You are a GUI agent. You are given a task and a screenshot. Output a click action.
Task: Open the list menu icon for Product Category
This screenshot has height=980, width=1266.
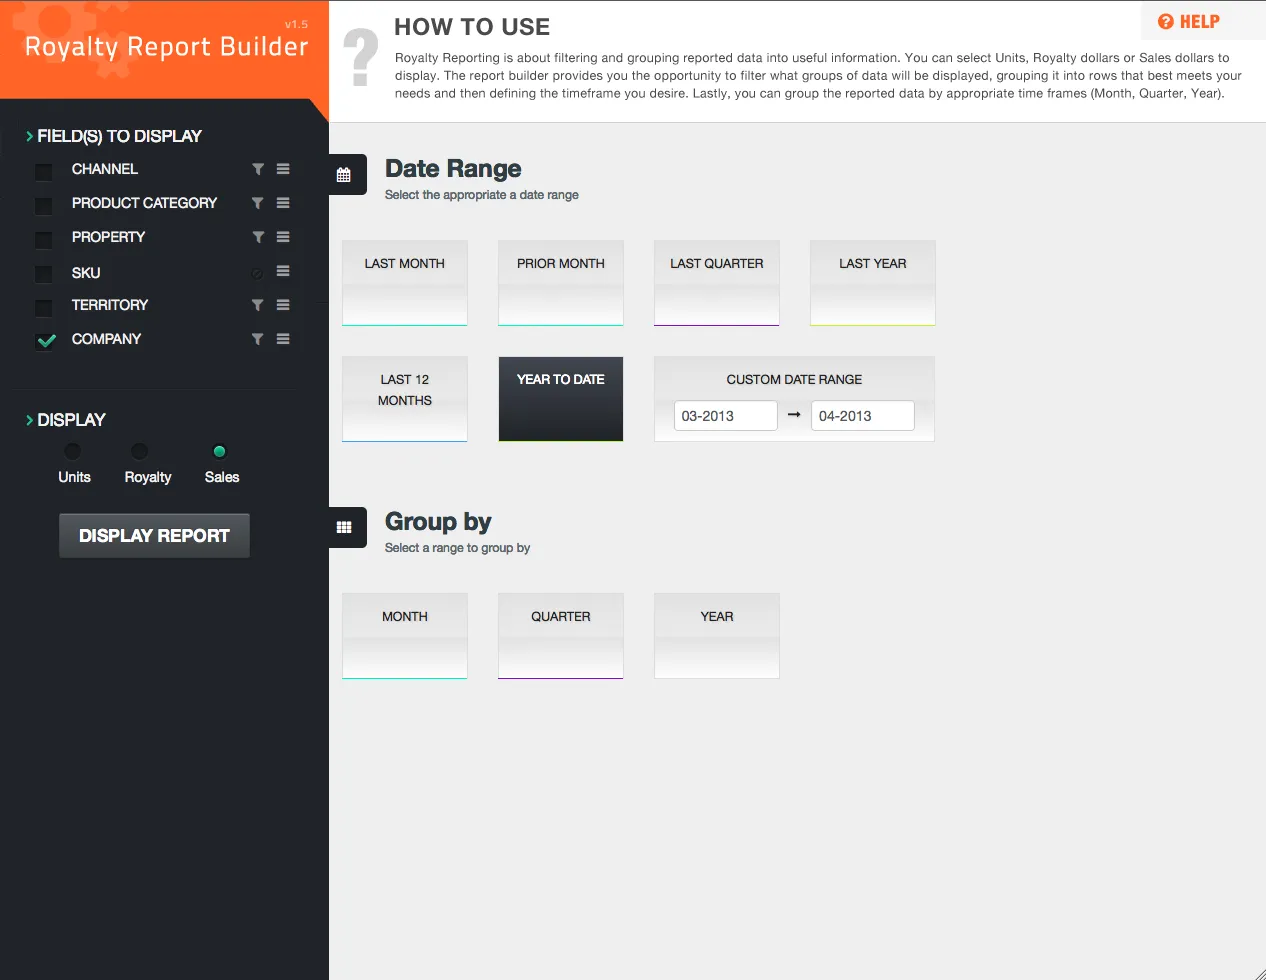pyautogui.click(x=283, y=203)
